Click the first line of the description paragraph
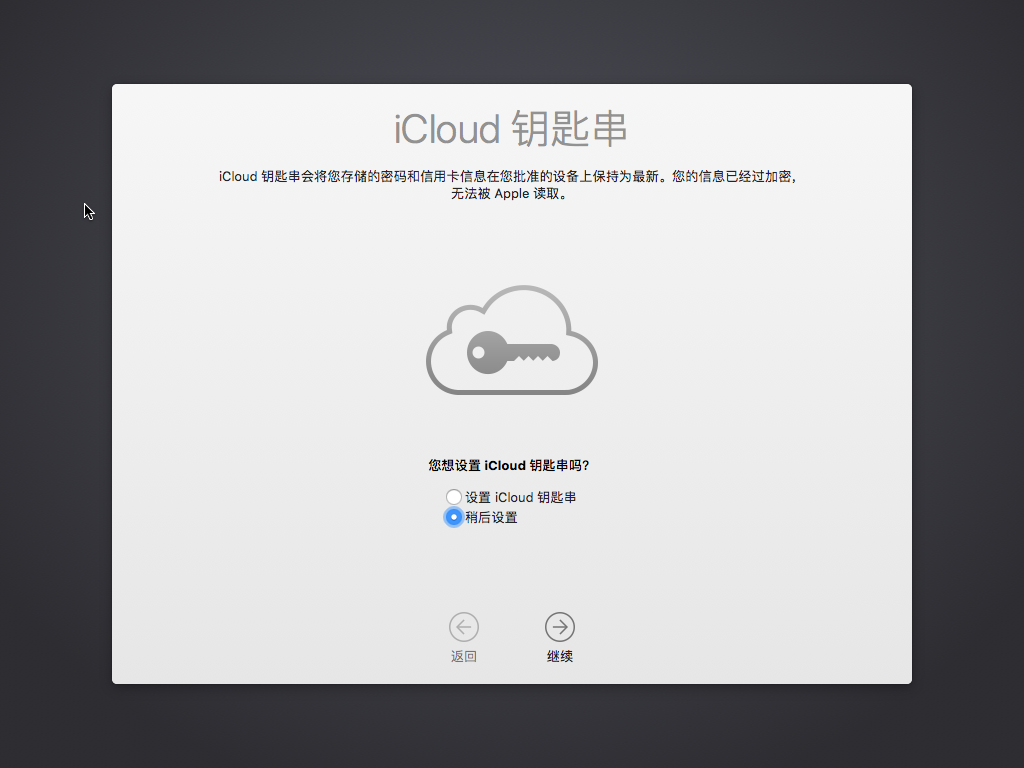Image resolution: width=1024 pixels, height=768 pixels. pyautogui.click(x=511, y=177)
